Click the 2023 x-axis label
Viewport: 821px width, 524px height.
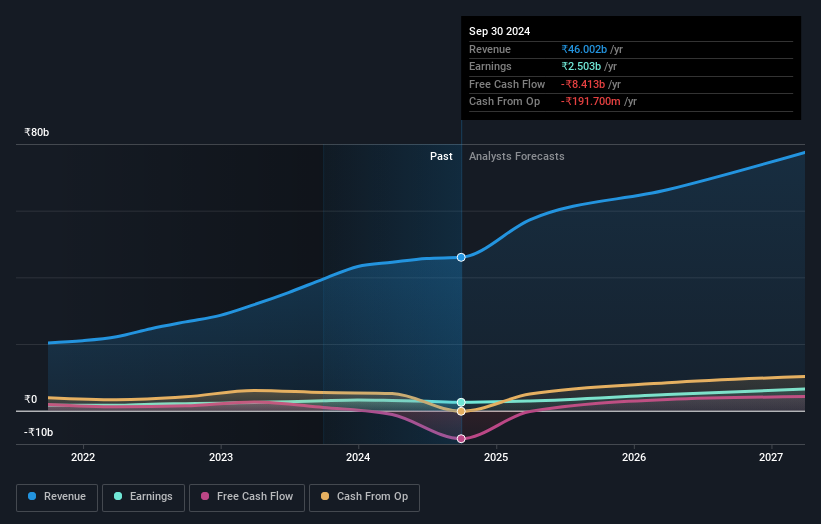click(x=220, y=457)
